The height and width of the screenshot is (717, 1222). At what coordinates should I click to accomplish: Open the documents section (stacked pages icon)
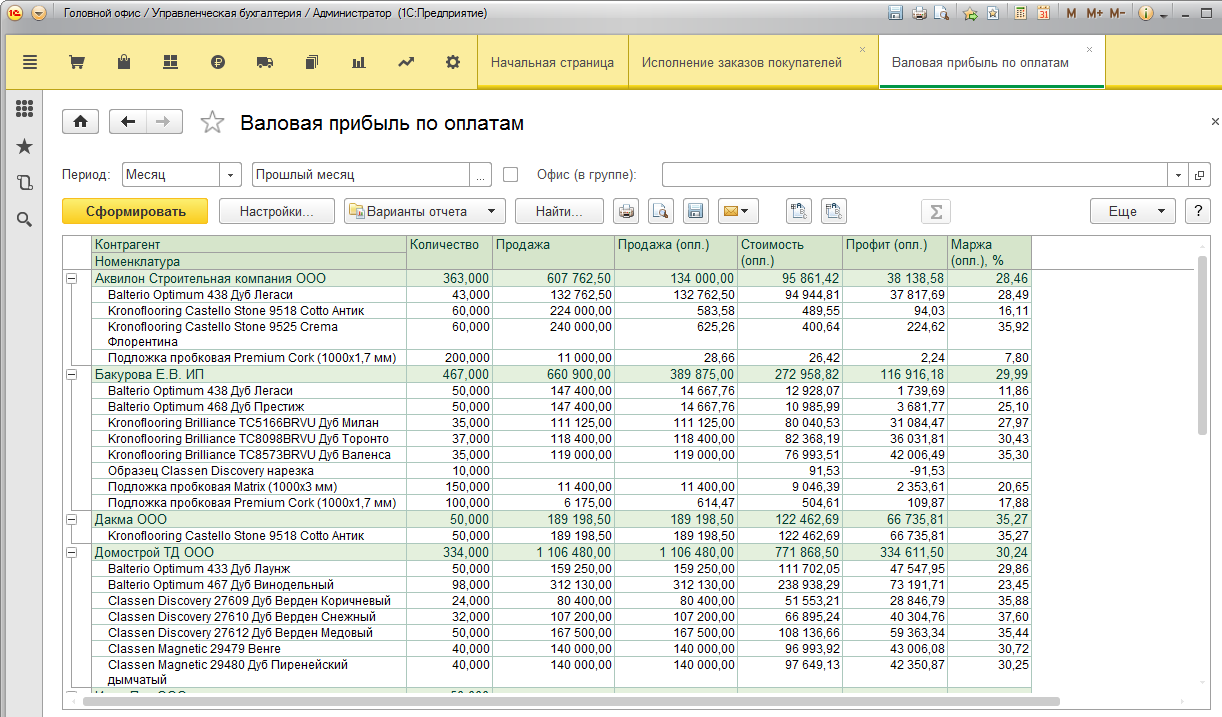(311, 62)
